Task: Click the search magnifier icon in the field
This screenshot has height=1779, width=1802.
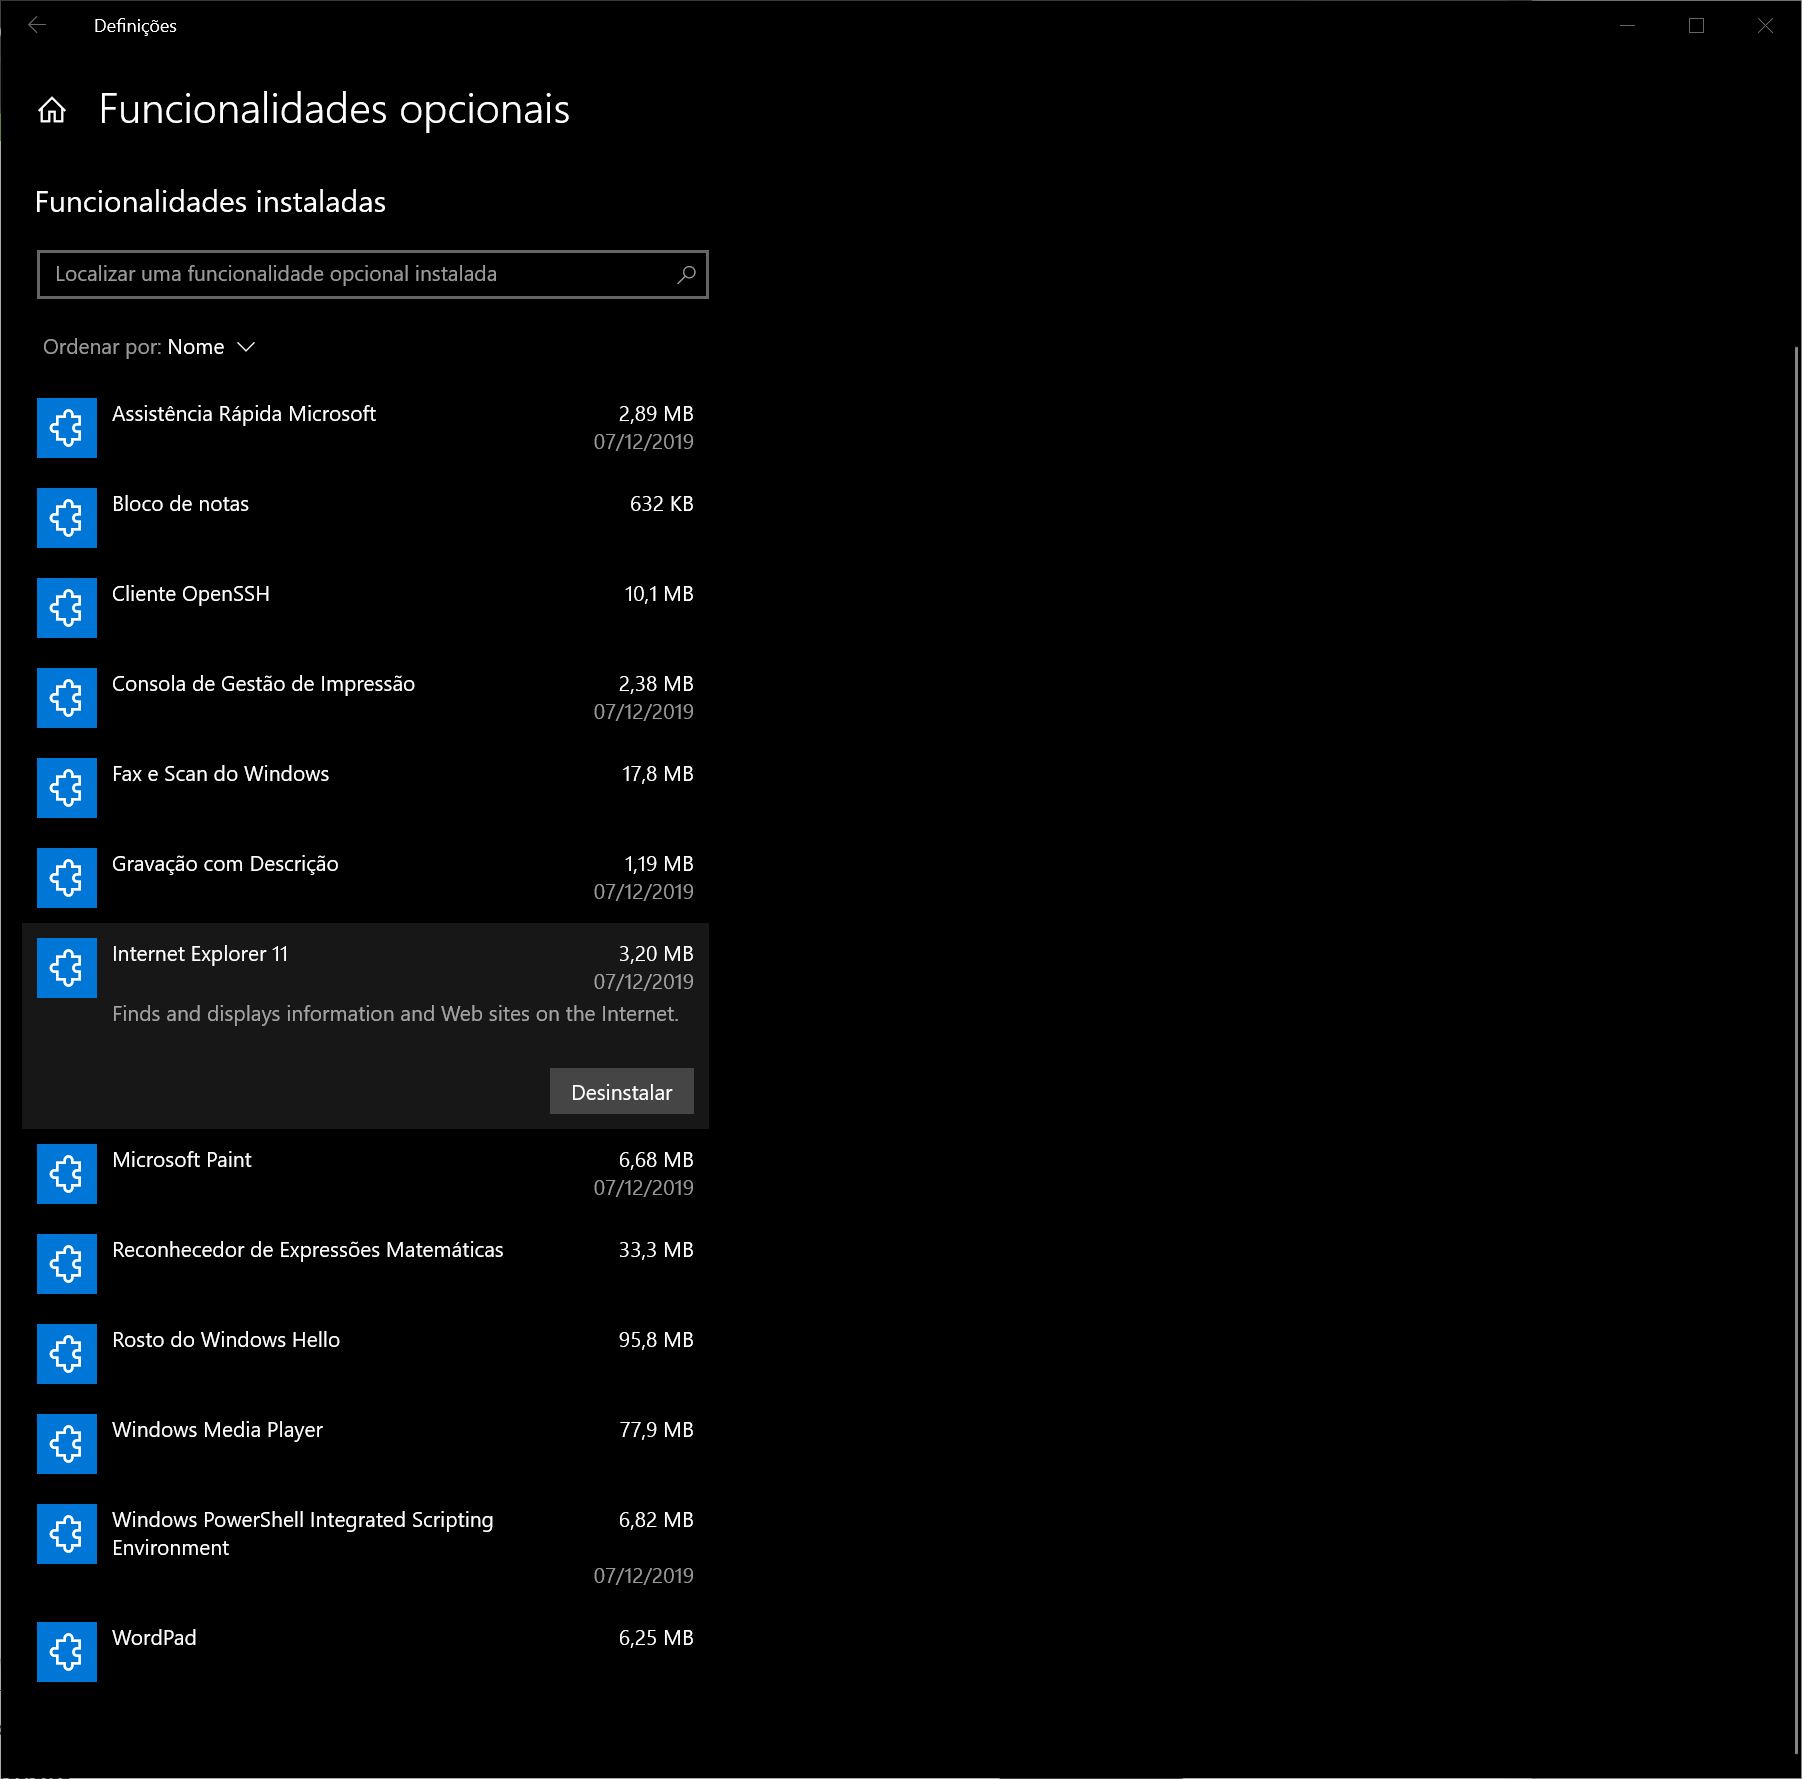Action: click(686, 274)
